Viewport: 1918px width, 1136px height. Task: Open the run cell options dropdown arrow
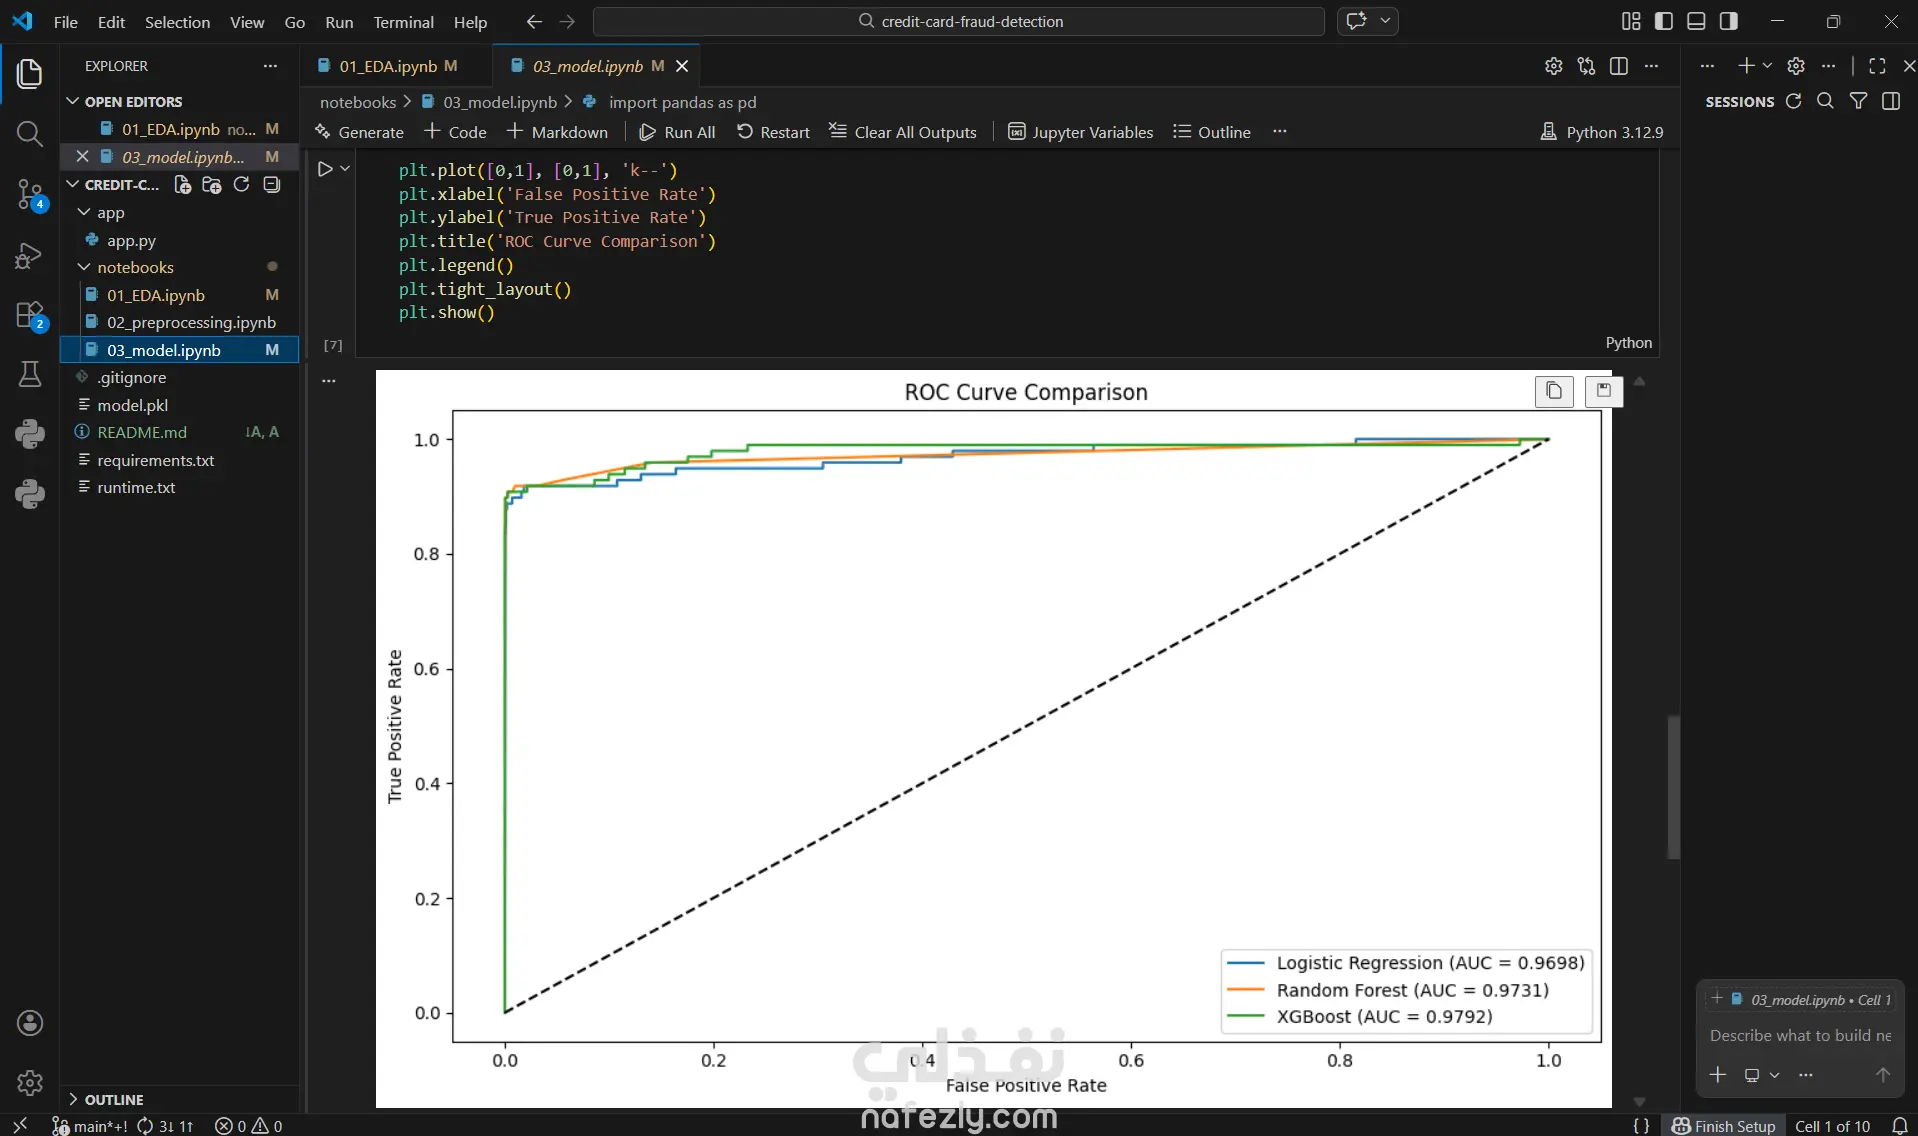[x=345, y=169]
